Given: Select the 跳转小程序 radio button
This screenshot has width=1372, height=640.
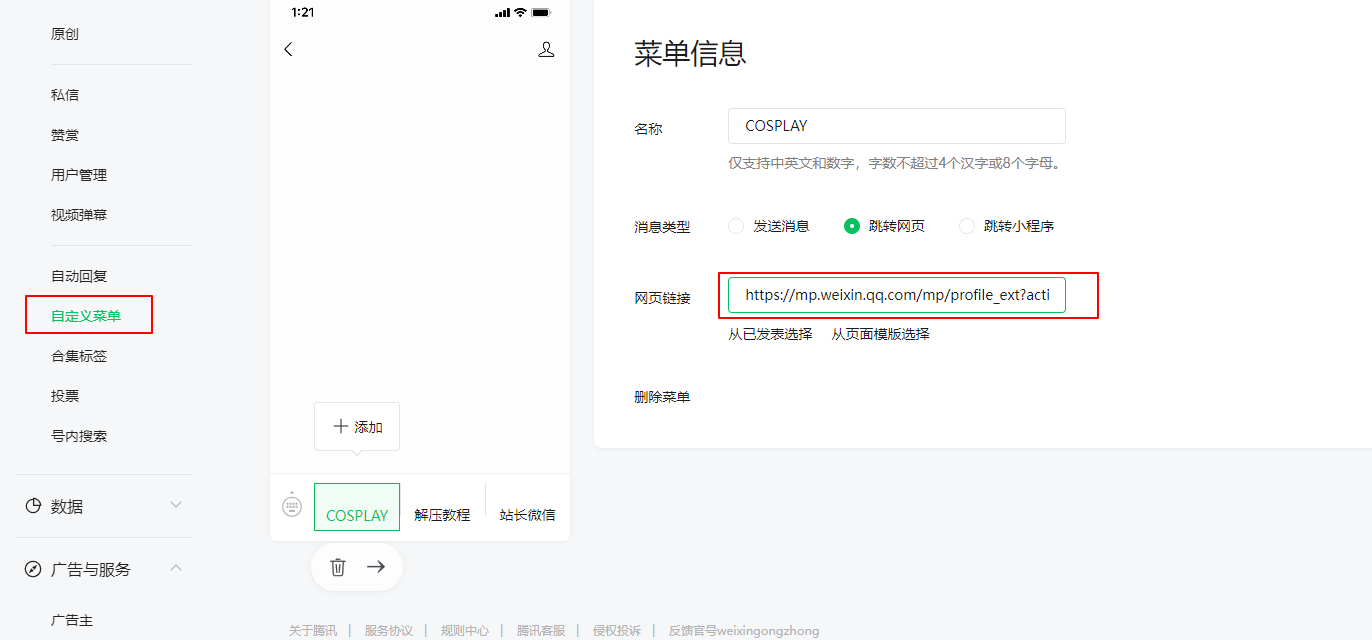Looking at the screenshot, I should click(x=967, y=226).
